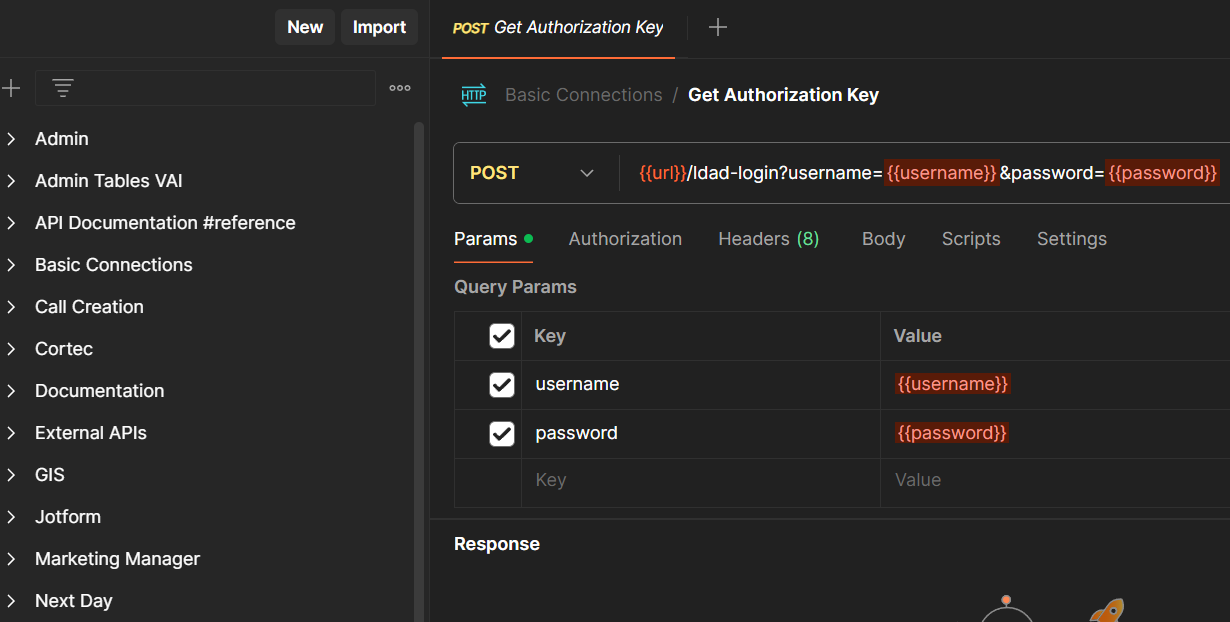Click the sidebar collections search field
The image size is (1230, 622).
pyautogui.click(x=205, y=88)
